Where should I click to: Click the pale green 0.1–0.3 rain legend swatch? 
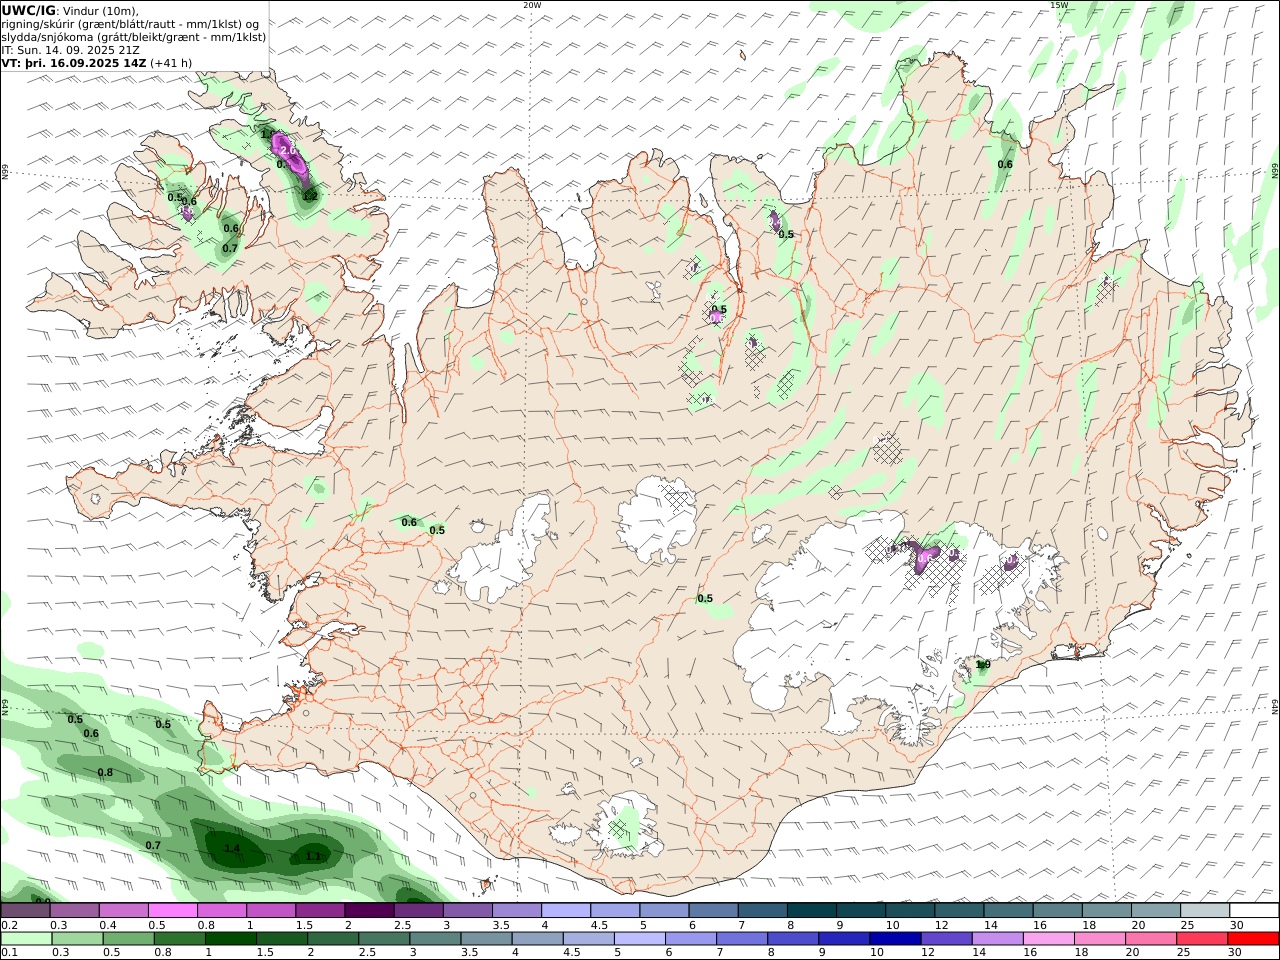[27, 939]
